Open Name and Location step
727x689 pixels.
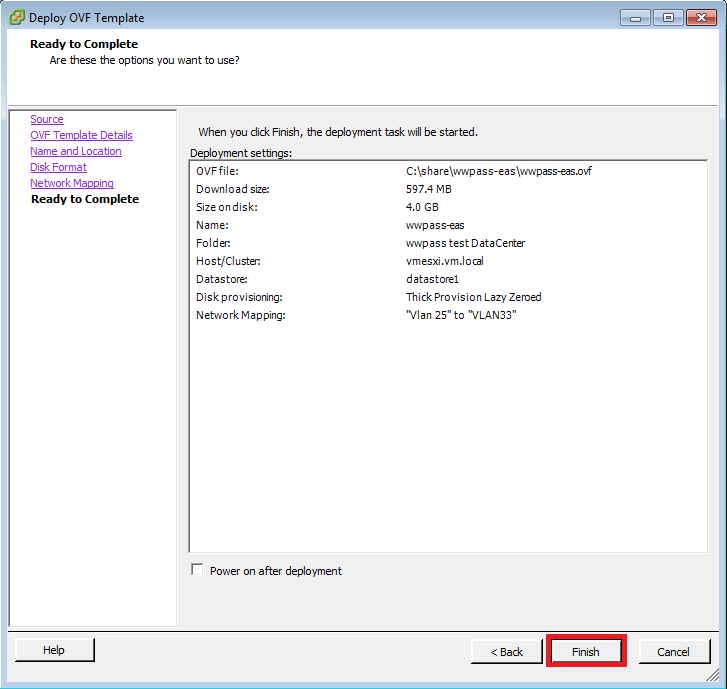click(76, 151)
